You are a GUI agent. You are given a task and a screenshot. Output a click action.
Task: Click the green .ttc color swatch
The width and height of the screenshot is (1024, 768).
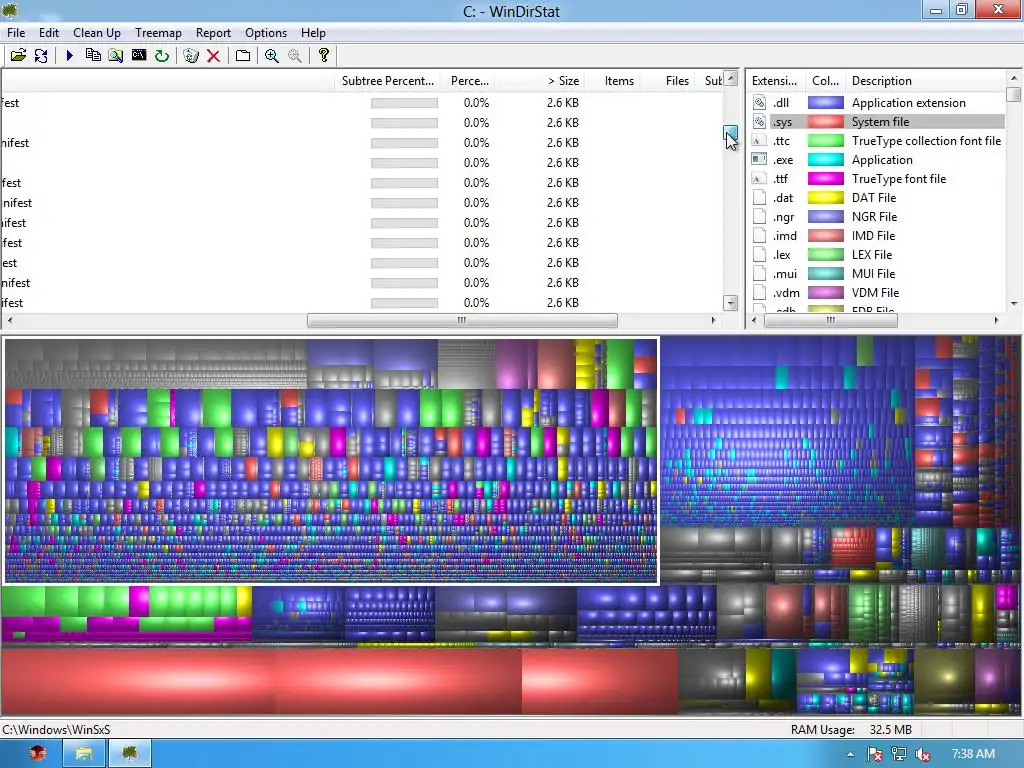coord(825,140)
